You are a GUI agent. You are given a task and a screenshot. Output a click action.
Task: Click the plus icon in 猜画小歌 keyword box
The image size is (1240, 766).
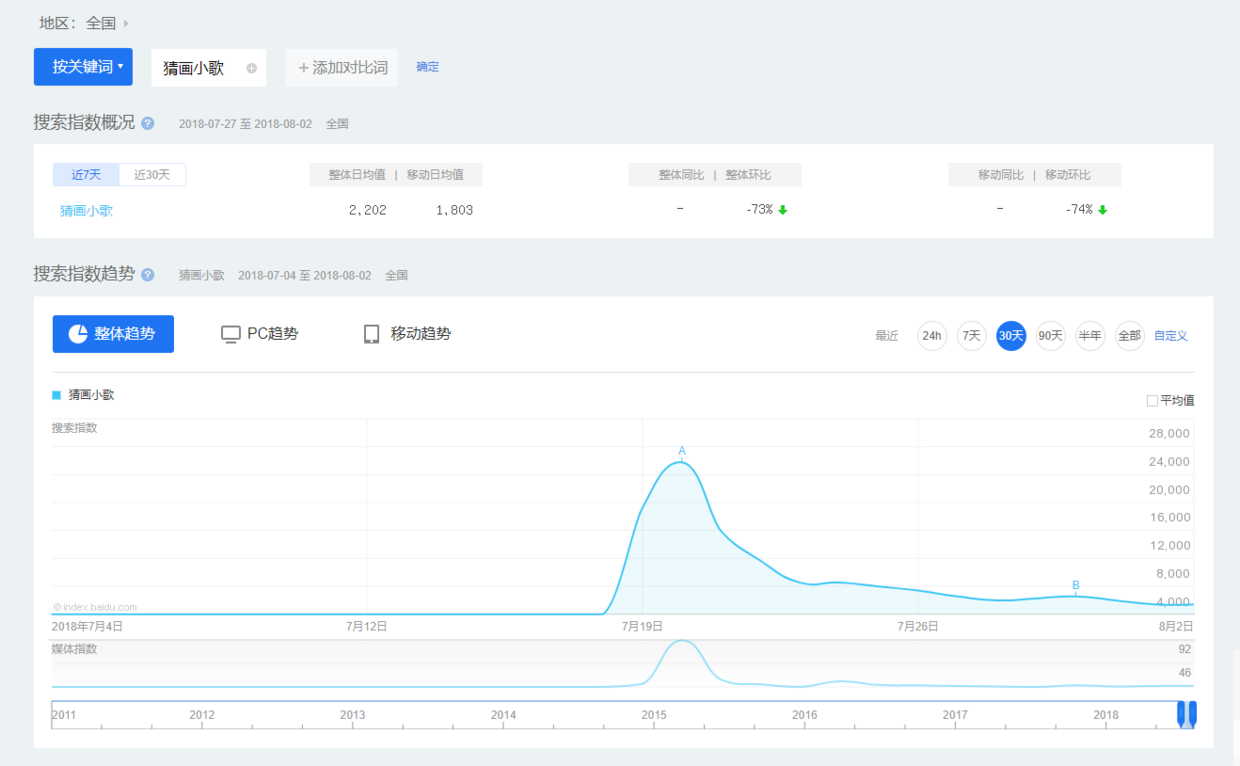251,68
